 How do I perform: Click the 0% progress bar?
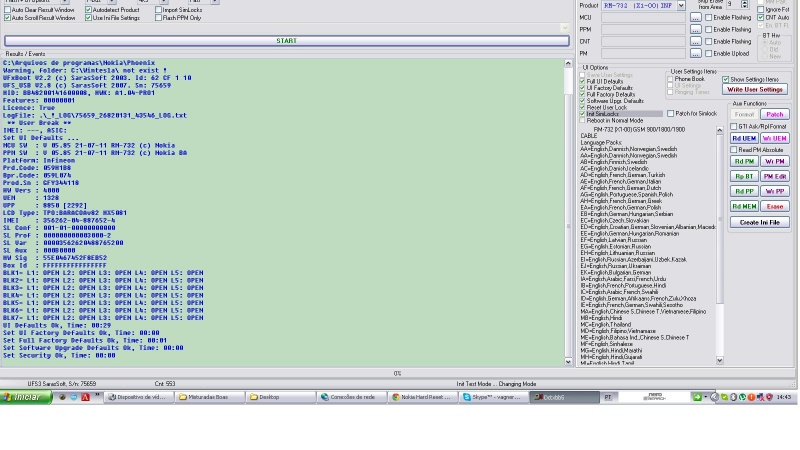397,373
